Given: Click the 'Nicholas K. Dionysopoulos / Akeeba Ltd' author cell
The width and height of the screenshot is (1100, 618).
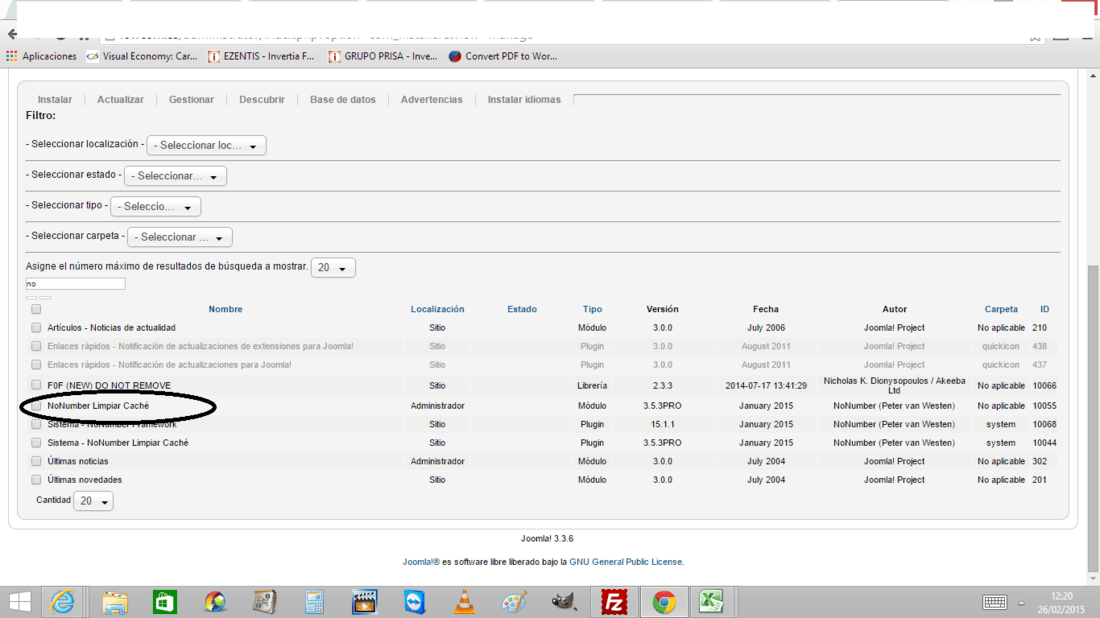Looking at the screenshot, I should [x=894, y=385].
